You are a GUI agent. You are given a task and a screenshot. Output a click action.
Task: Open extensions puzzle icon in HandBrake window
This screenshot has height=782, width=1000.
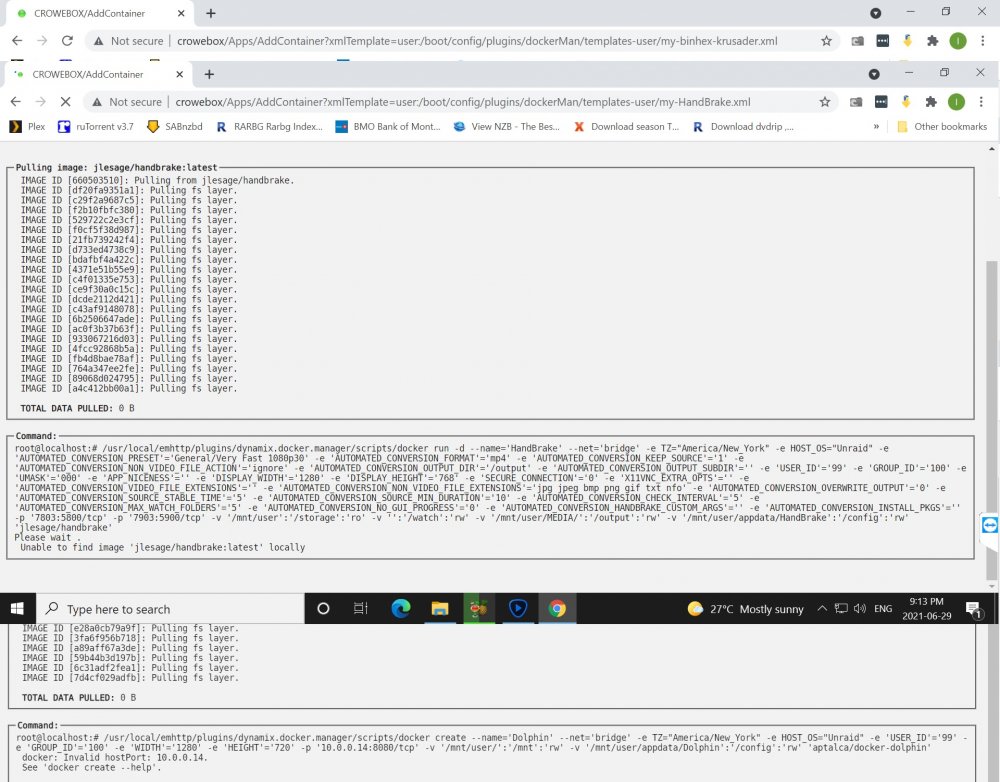(x=931, y=102)
